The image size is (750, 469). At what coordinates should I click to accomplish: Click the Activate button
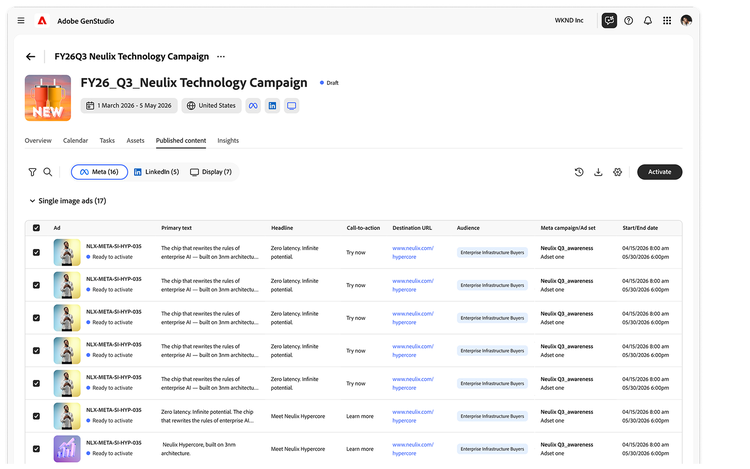point(660,172)
